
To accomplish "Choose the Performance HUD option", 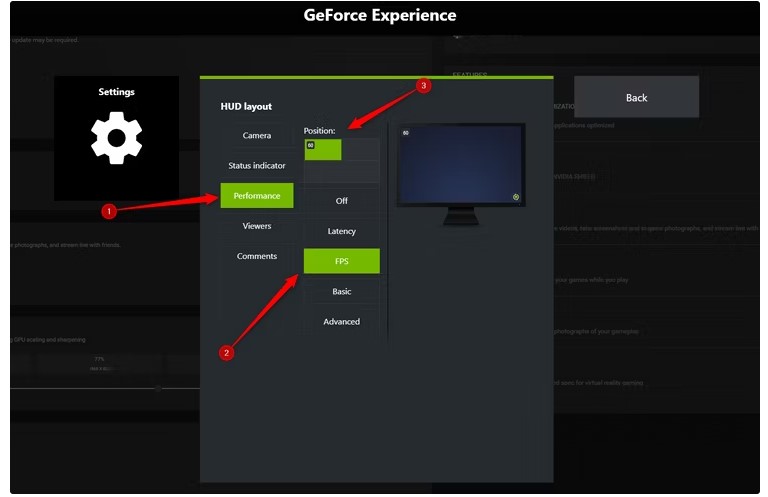I will (x=257, y=195).
